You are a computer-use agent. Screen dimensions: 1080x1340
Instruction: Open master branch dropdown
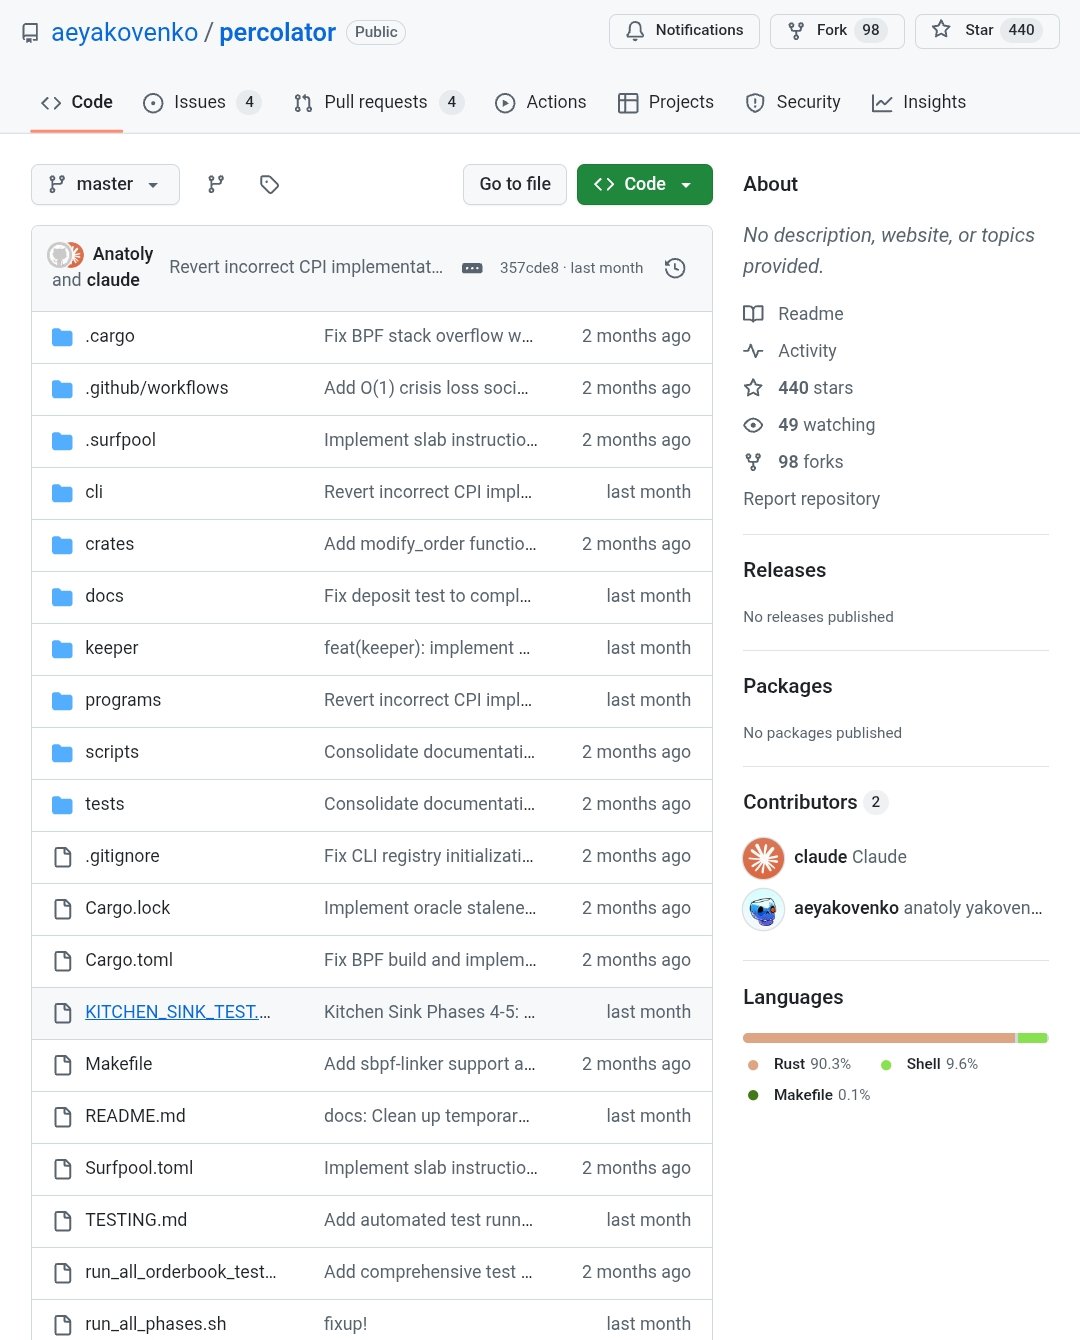105,184
